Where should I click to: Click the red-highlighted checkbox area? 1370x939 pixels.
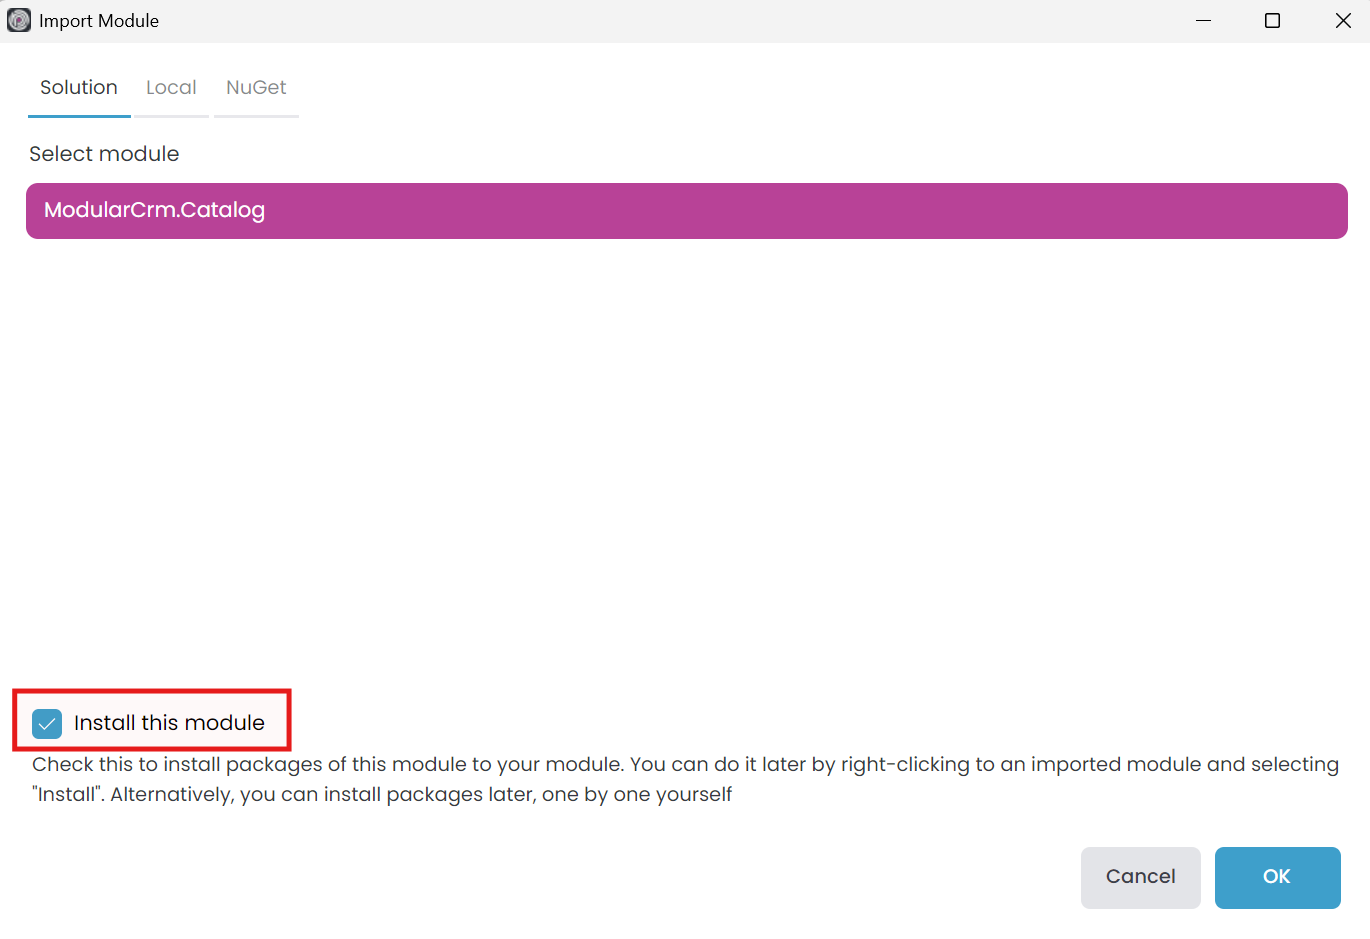coord(150,720)
